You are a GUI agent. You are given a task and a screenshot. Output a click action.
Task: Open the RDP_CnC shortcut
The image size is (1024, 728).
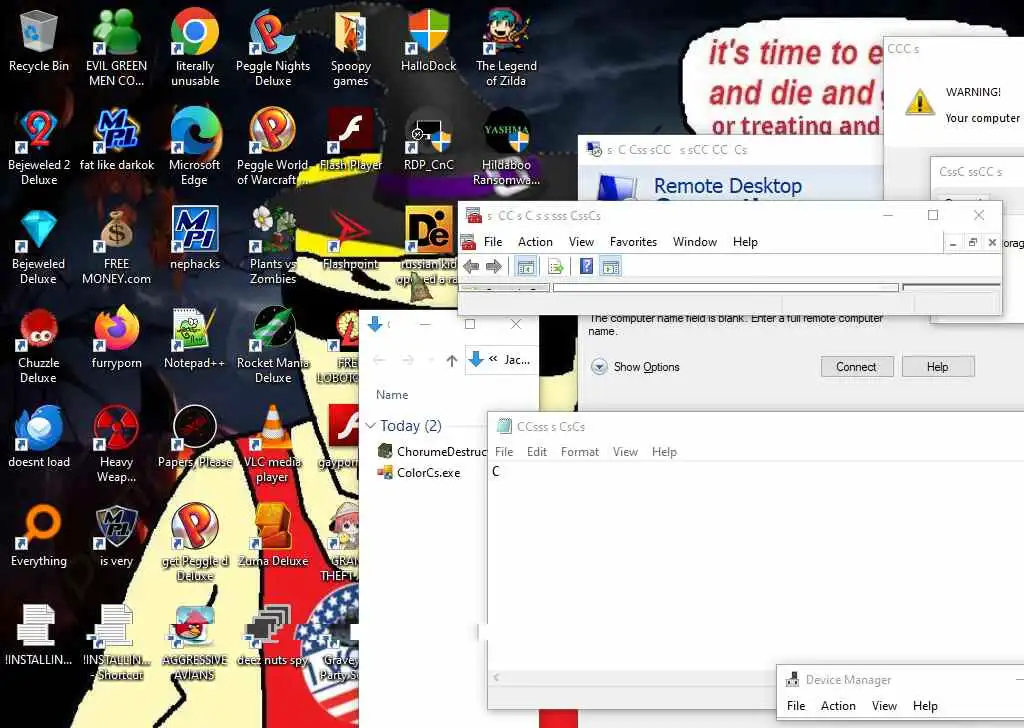(428, 140)
